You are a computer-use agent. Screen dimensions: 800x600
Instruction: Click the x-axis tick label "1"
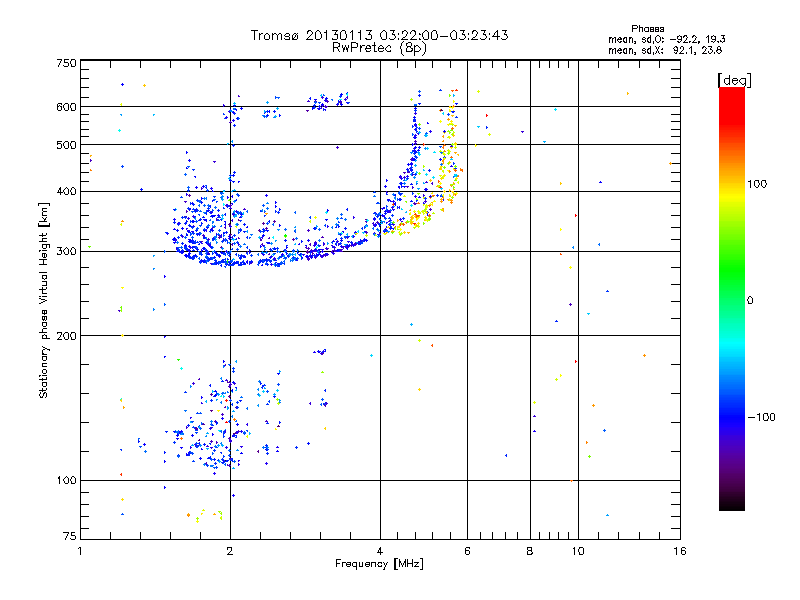(80, 551)
